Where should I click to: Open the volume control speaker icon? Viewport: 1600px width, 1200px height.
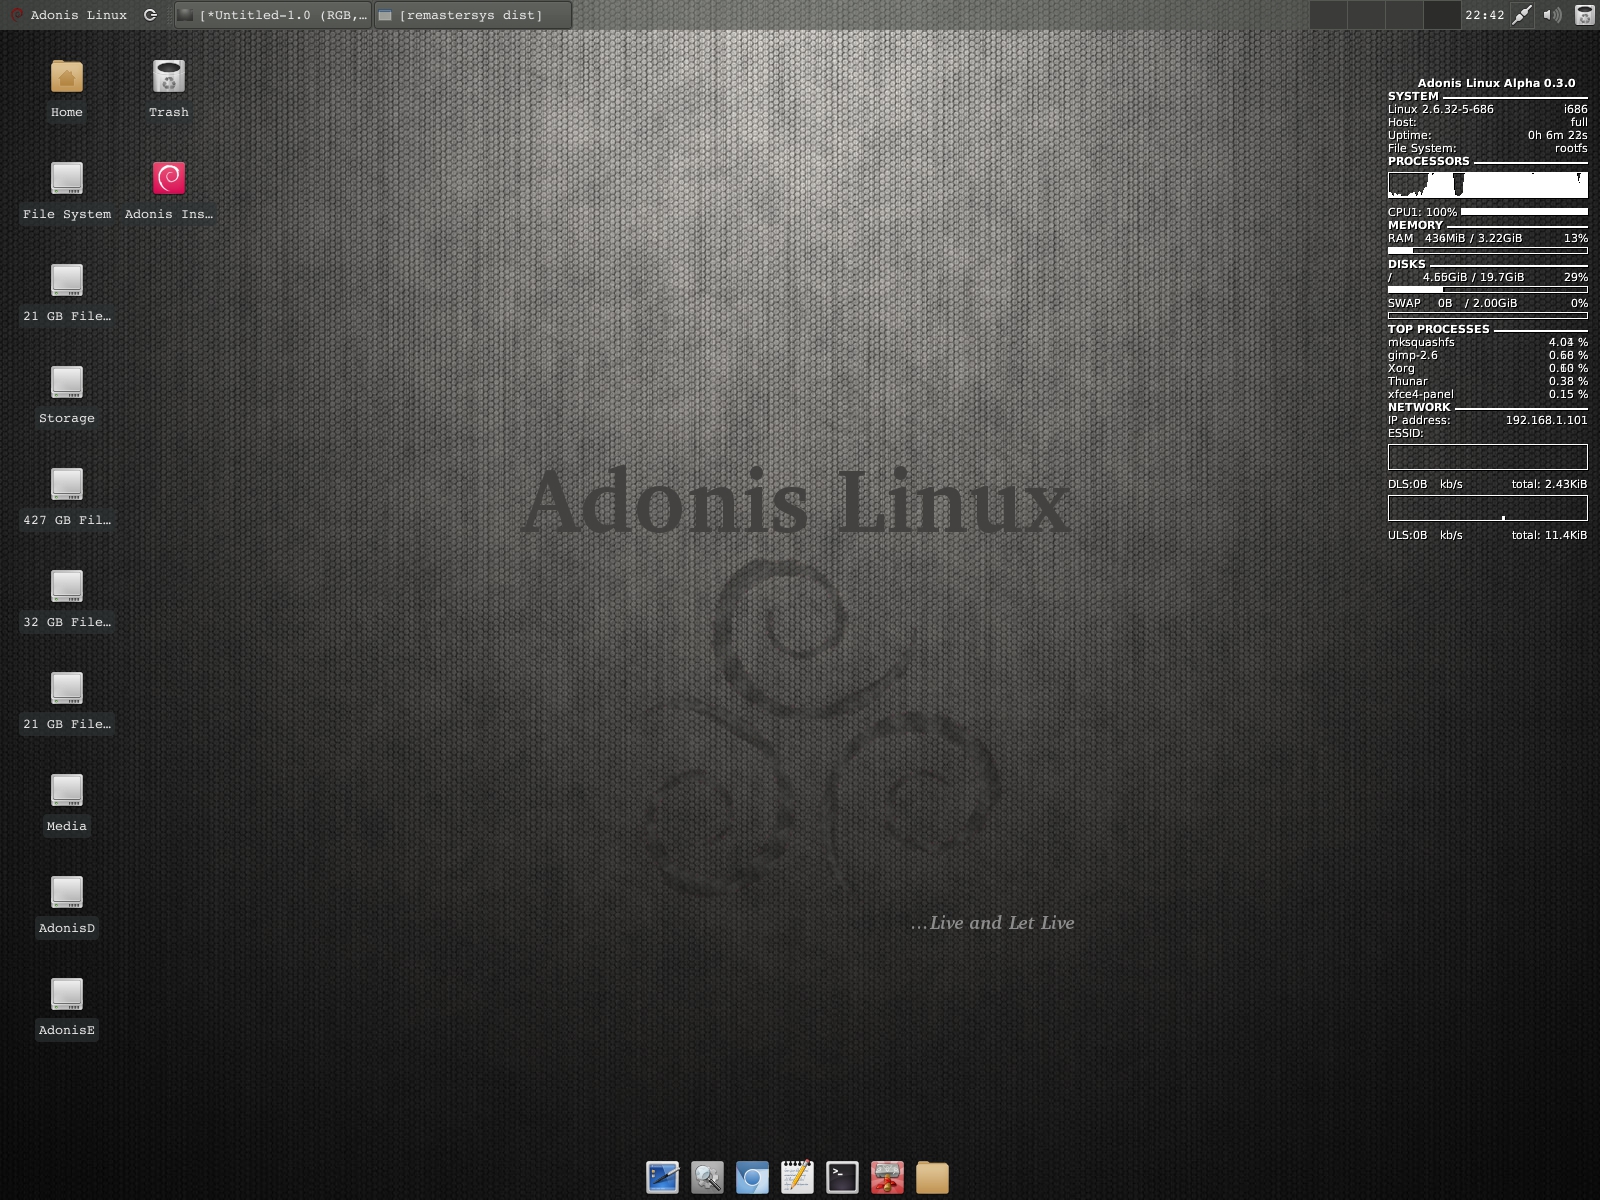[1552, 15]
